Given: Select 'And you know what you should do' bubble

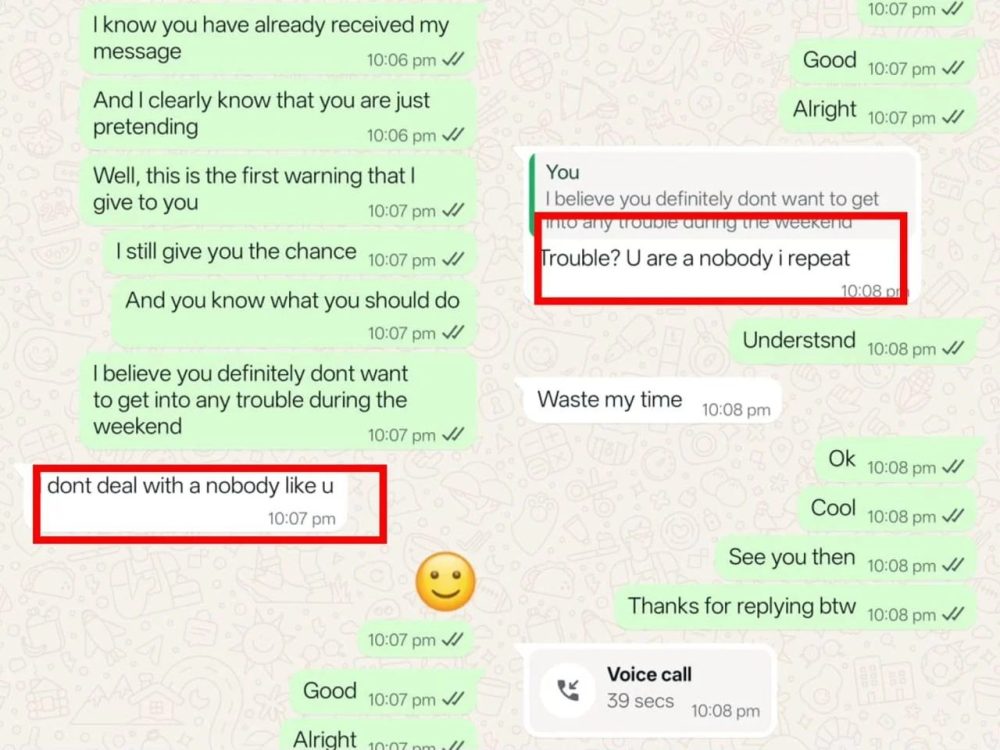Looking at the screenshot, I should (x=295, y=314).
